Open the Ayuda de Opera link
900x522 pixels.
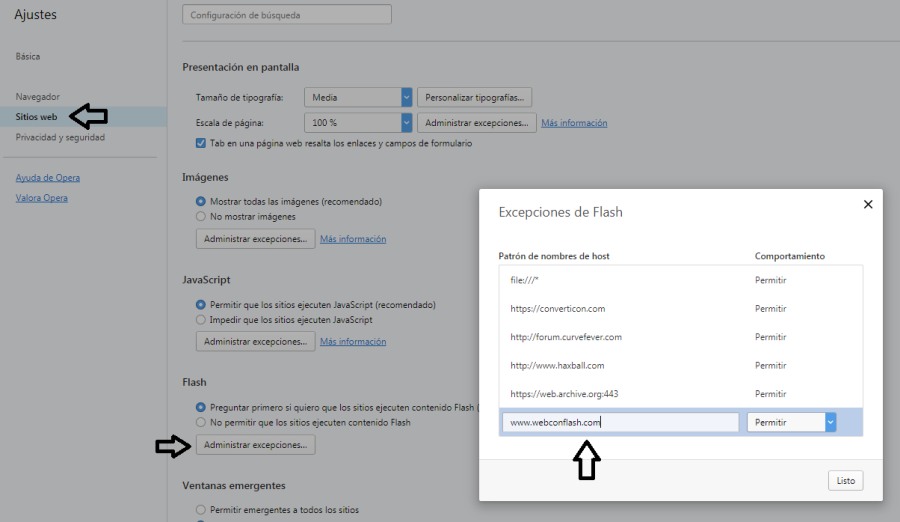[x=48, y=177]
